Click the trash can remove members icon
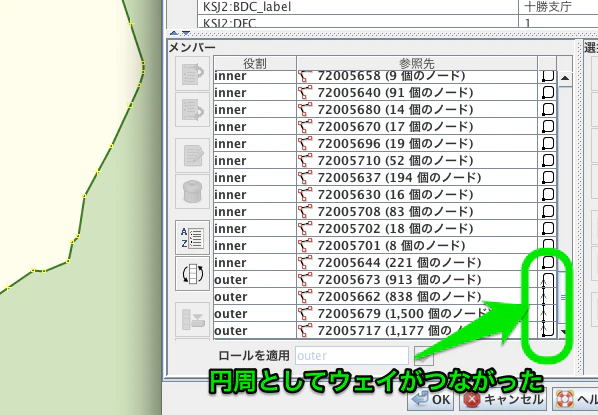The image size is (598, 415). point(192,191)
